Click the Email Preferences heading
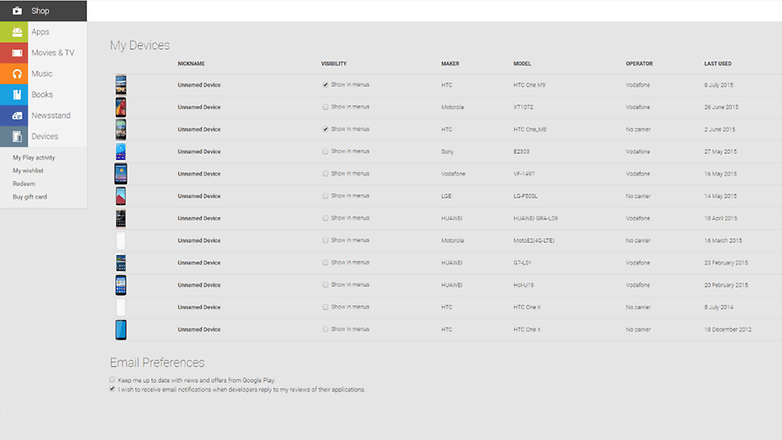Image resolution: width=782 pixels, height=440 pixels. point(157,363)
